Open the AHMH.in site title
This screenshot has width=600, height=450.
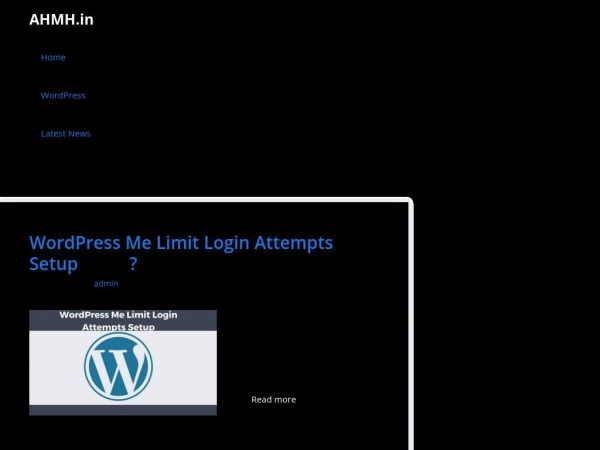[61, 20]
